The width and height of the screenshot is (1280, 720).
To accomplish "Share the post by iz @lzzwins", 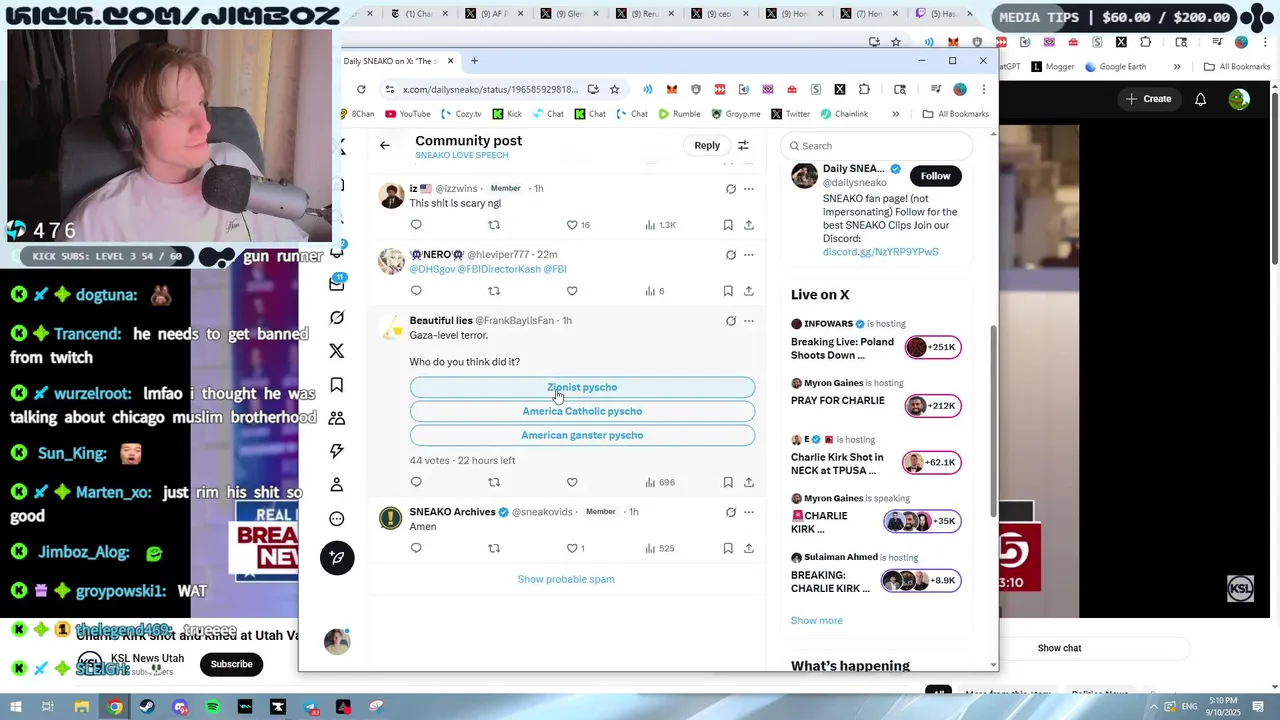I will tap(748, 225).
